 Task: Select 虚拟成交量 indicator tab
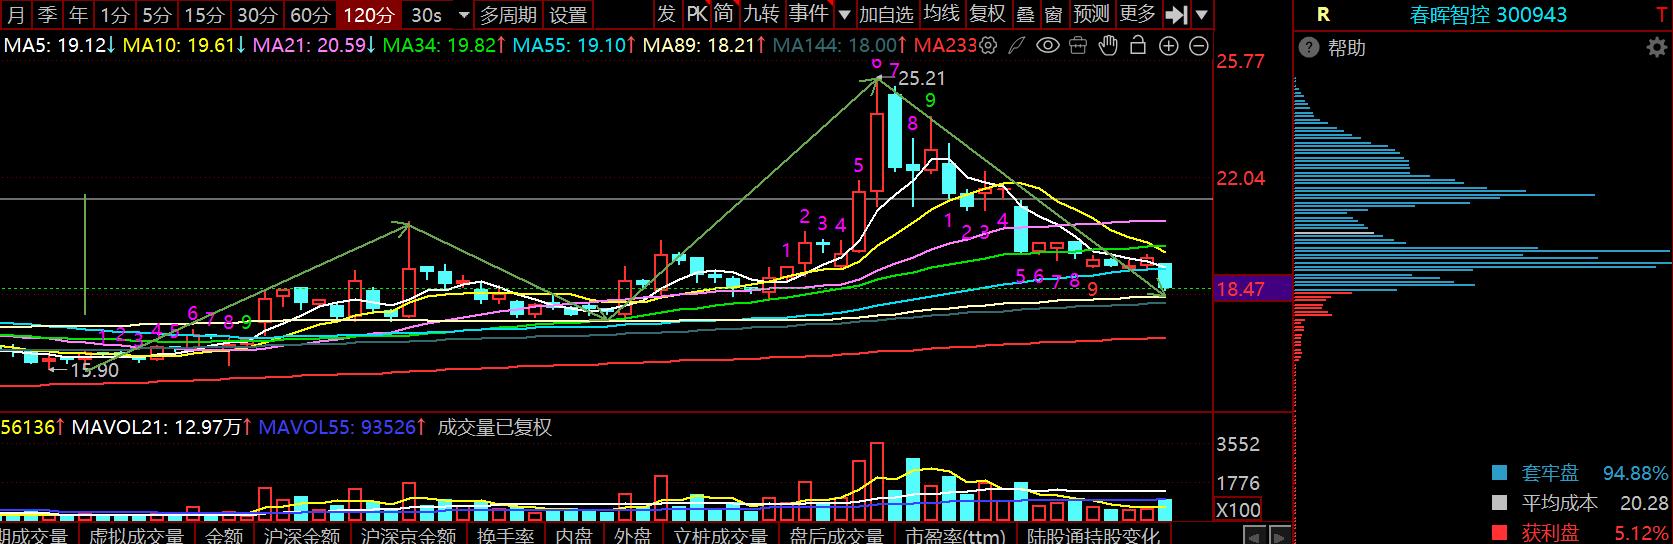point(136,535)
